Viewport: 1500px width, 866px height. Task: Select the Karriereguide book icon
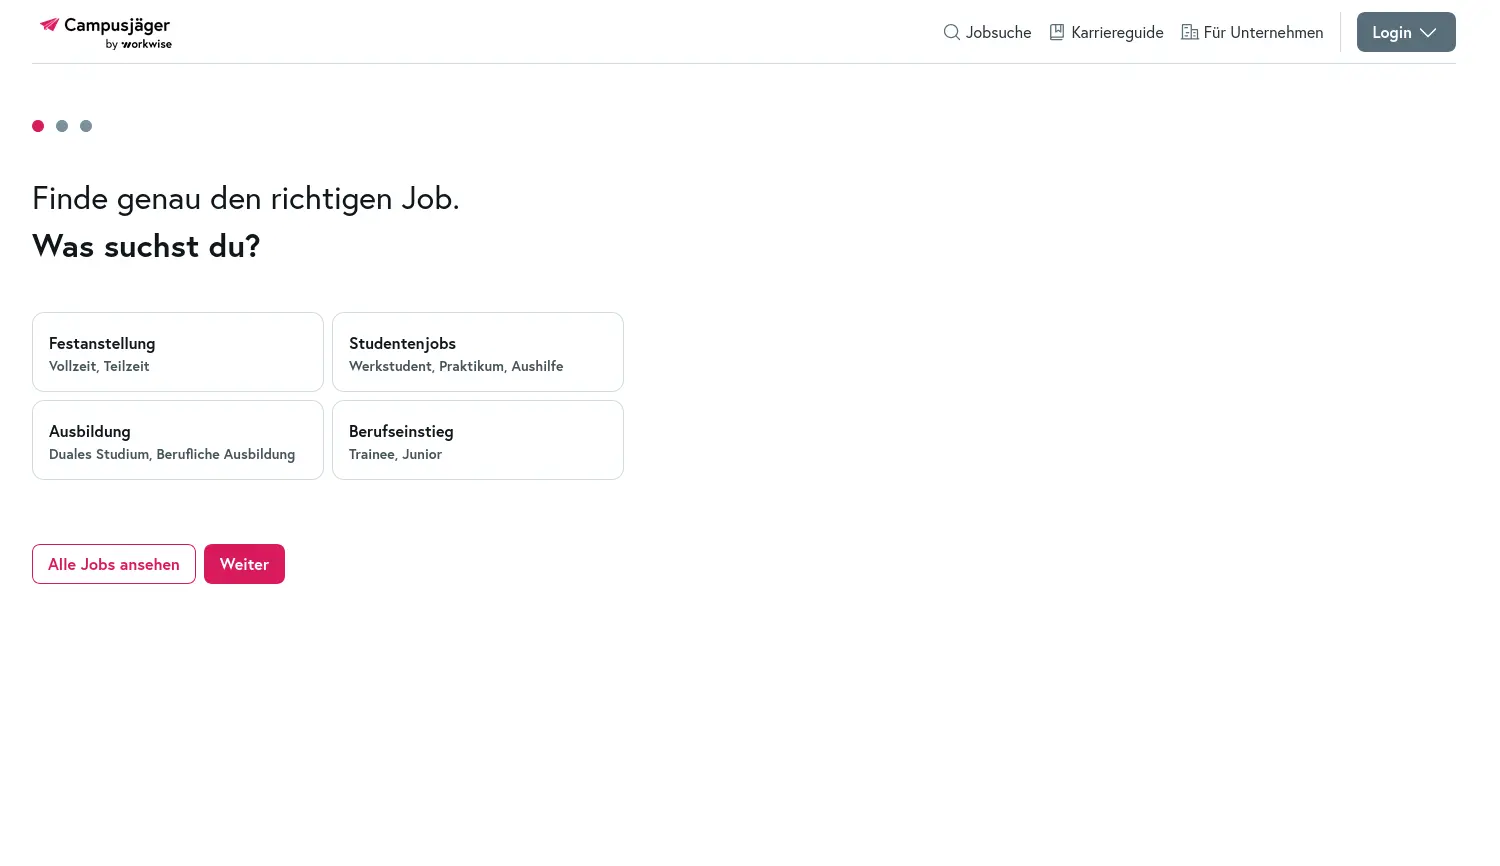pos(1057,32)
